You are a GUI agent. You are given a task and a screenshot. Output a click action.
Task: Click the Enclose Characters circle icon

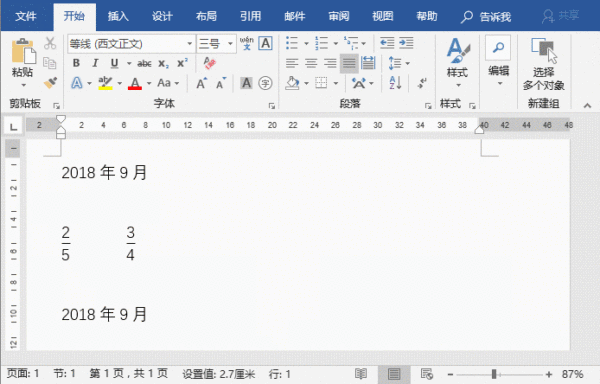point(265,83)
